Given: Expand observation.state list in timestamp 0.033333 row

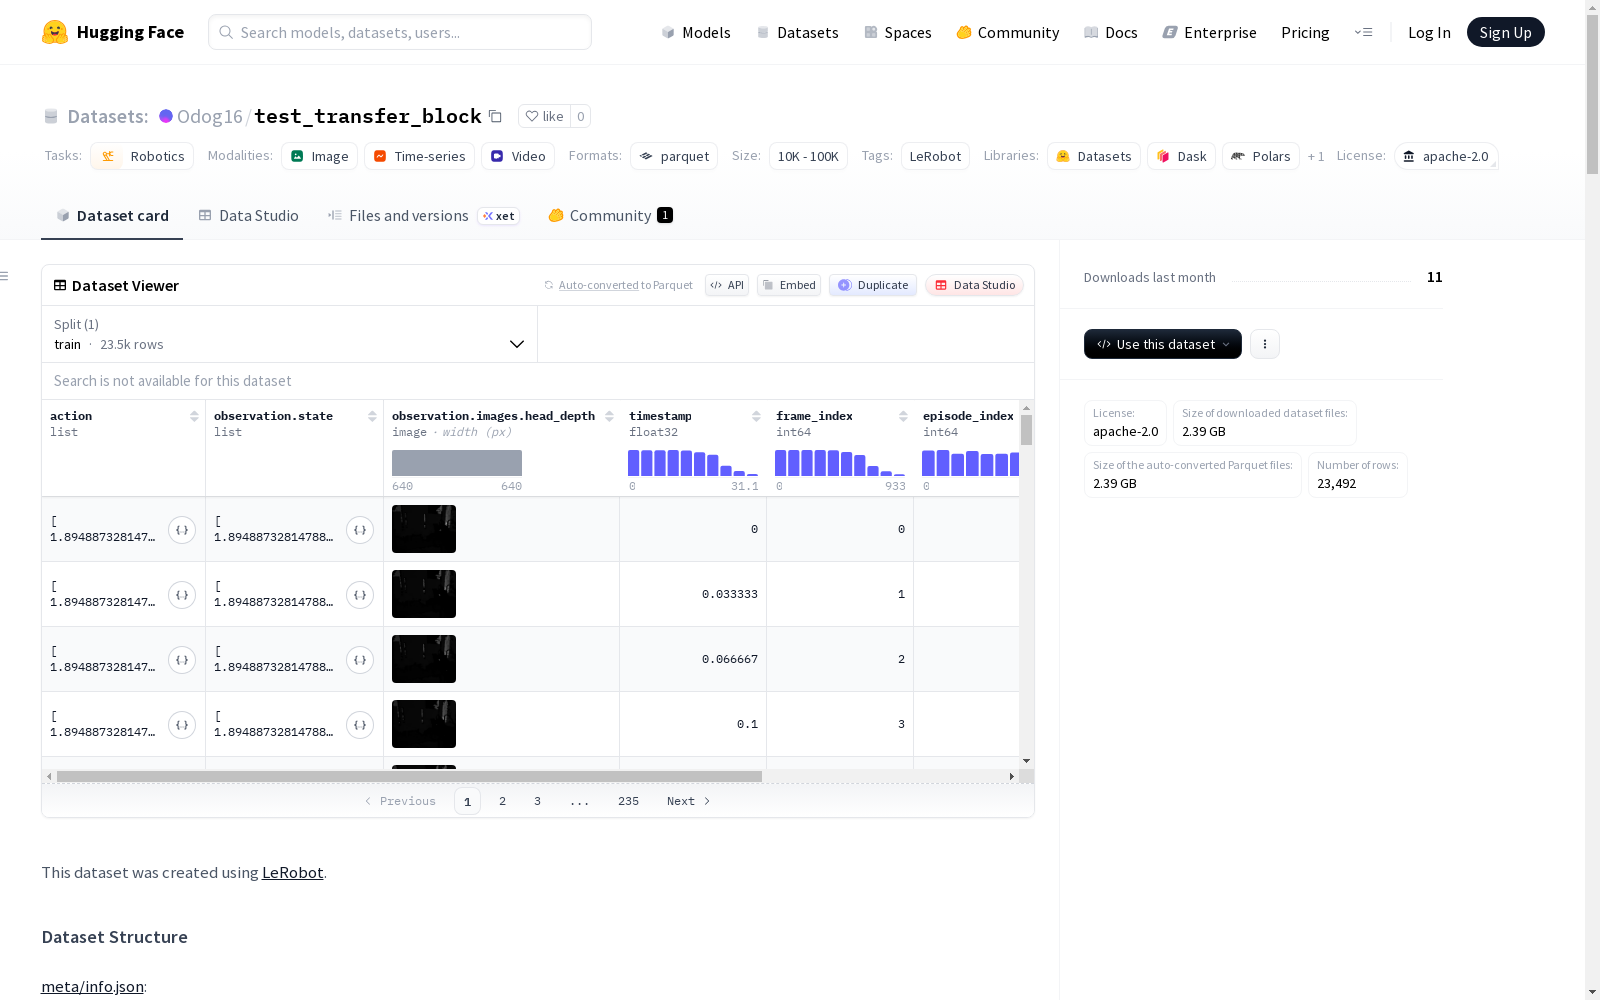Looking at the screenshot, I should [x=360, y=595].
